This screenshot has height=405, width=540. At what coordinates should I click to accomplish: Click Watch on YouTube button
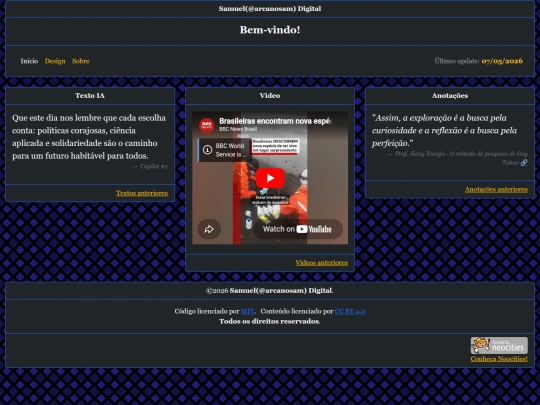coord(298,229)
